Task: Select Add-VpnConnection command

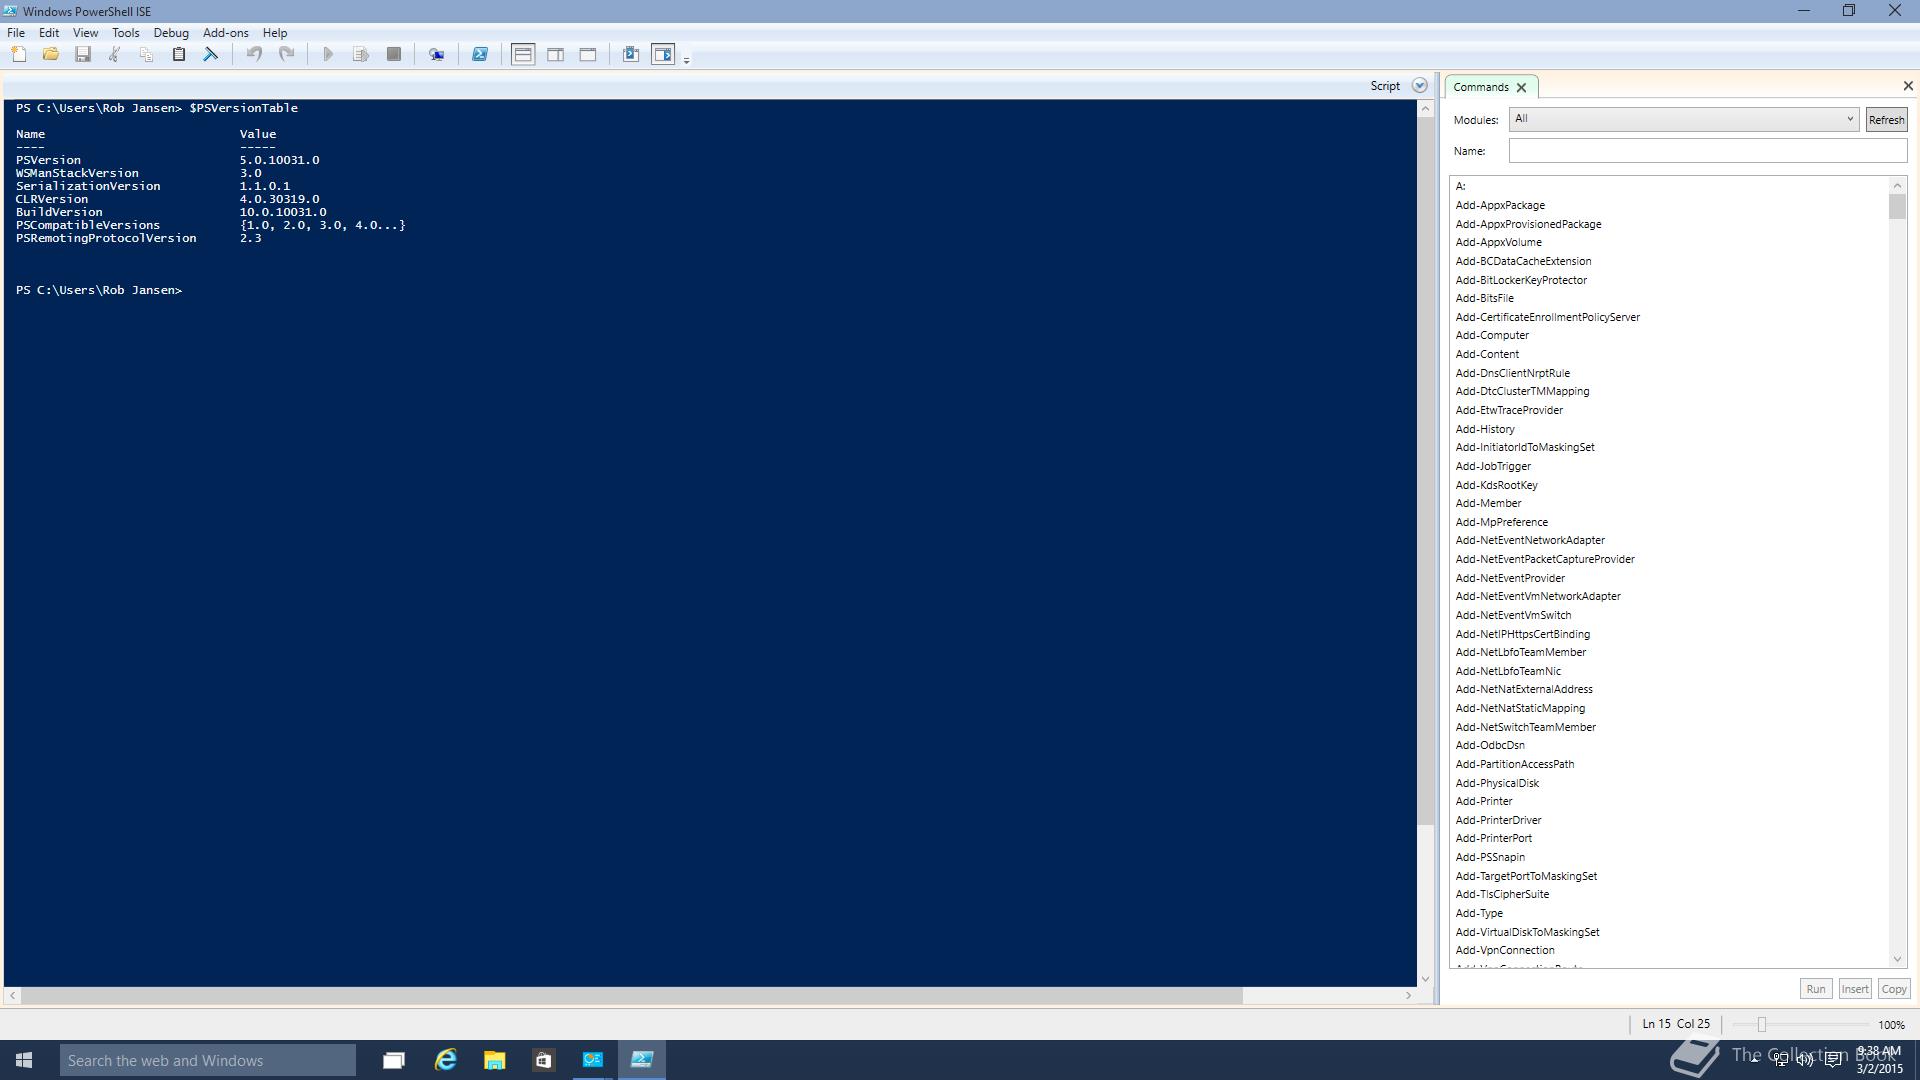Action: [1505, 951]
